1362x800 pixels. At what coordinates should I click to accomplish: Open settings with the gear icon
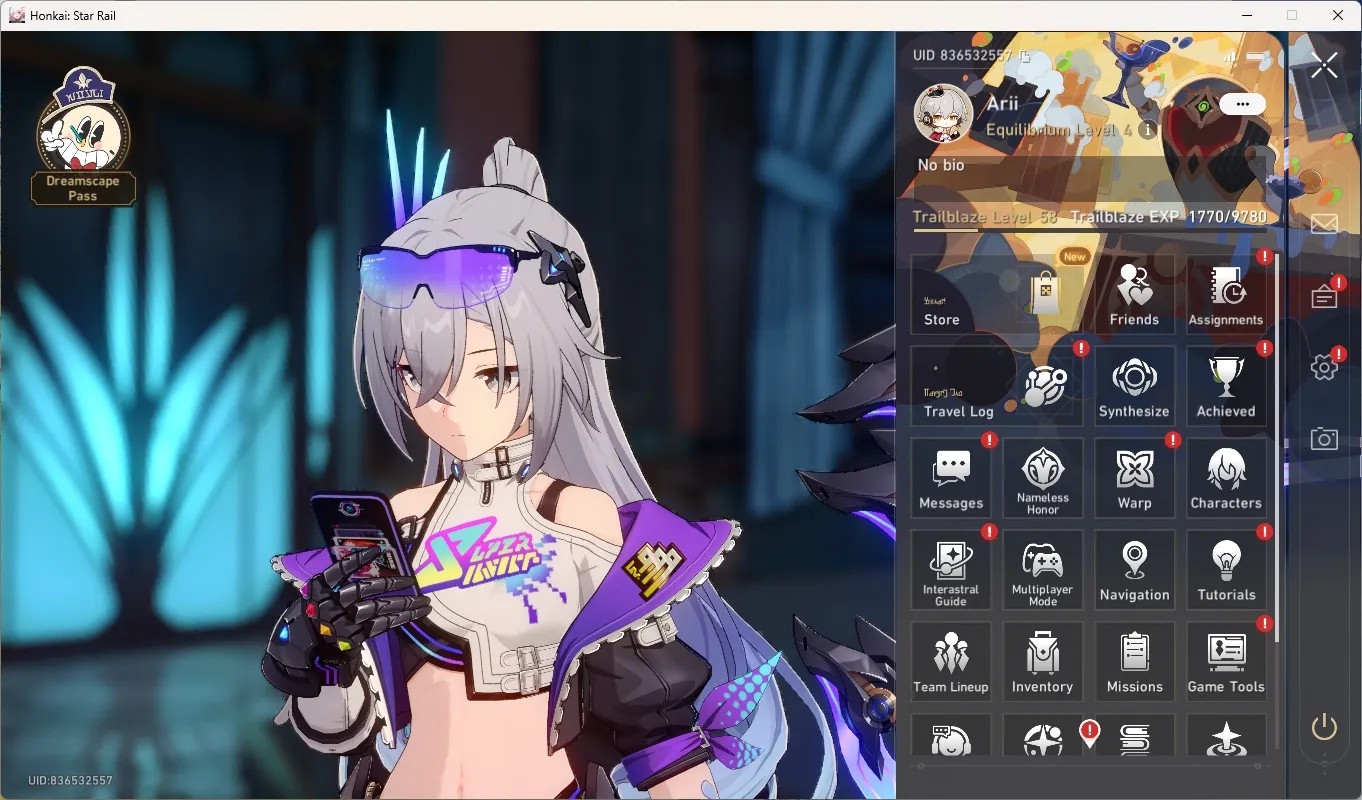(x=1324, y=367)
